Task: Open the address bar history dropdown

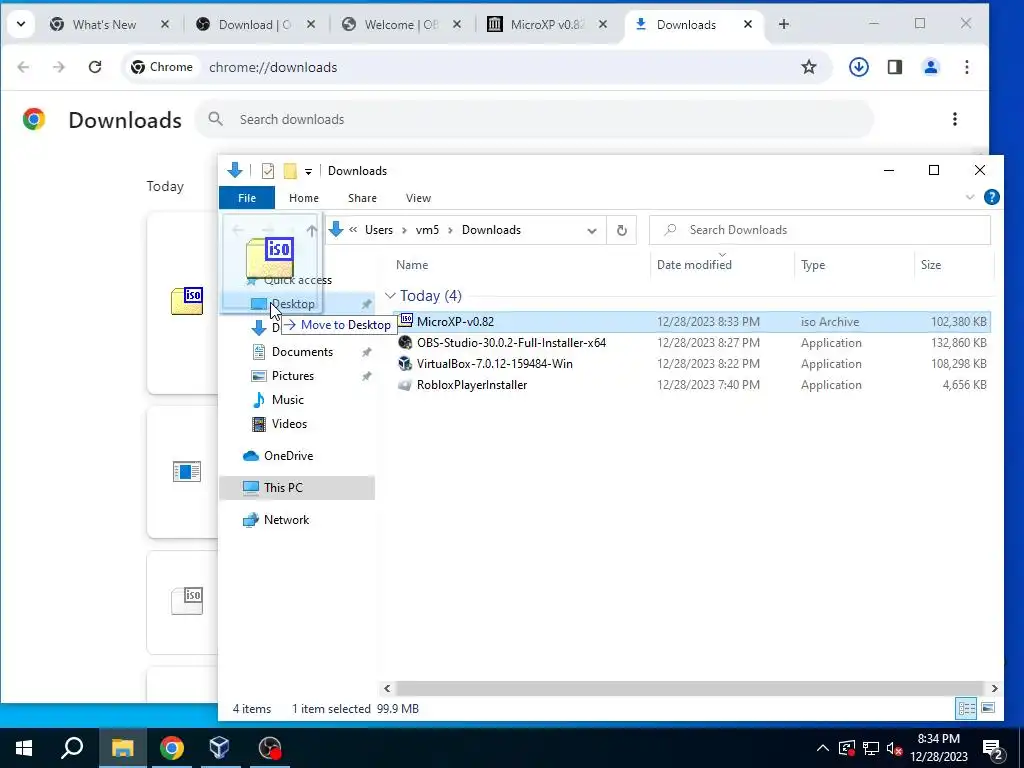Action: [592, 231]
